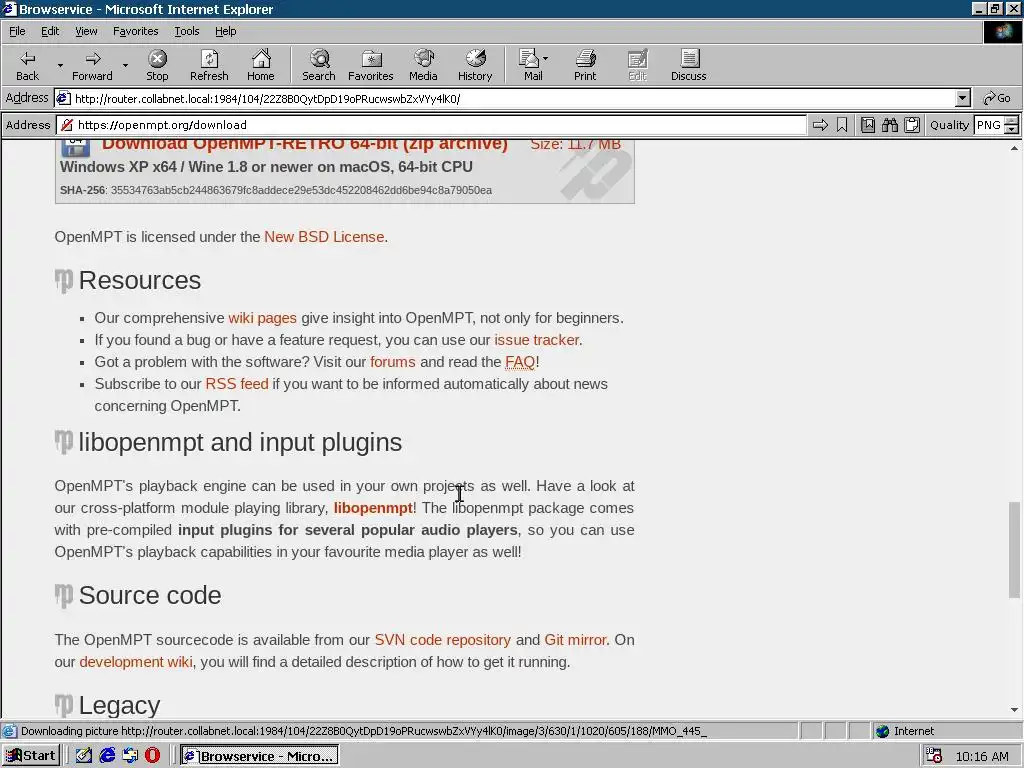1024x768 pixels.
Task: Click the binoculars find icon
Action: (889, 125)
